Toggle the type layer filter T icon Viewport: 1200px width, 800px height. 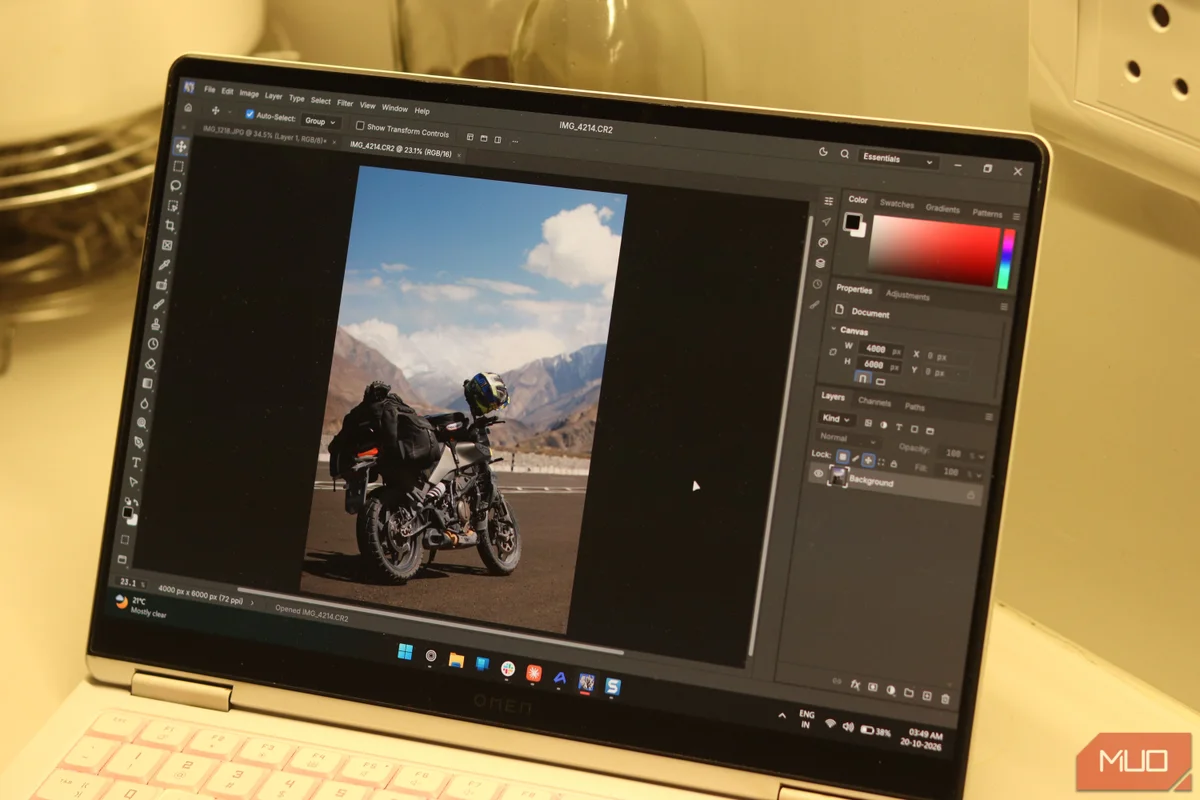point(898,427)
